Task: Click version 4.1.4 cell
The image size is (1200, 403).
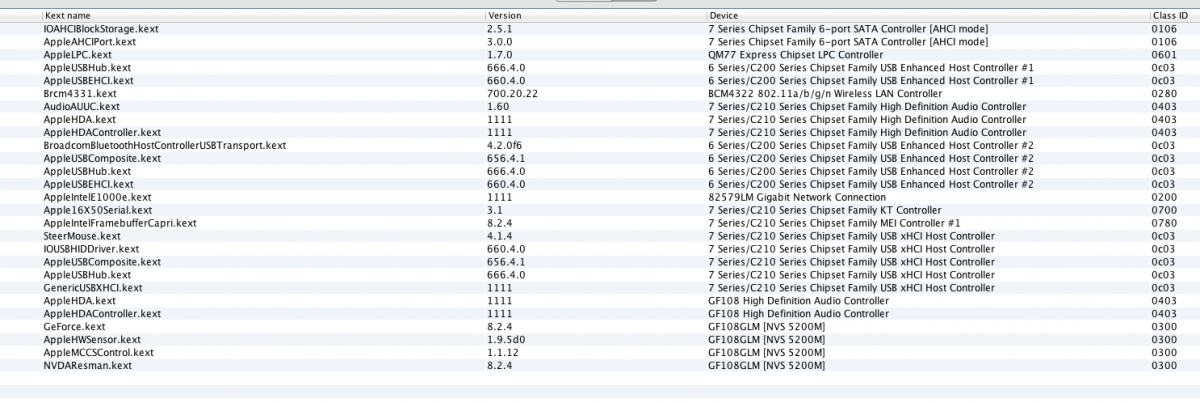Action: pos(498,236)
